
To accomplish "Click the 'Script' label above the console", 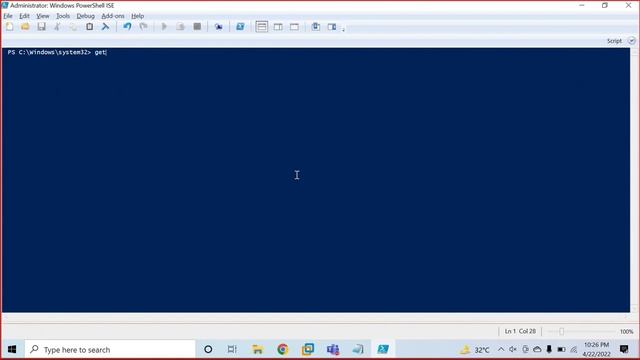I will [614, 41].
